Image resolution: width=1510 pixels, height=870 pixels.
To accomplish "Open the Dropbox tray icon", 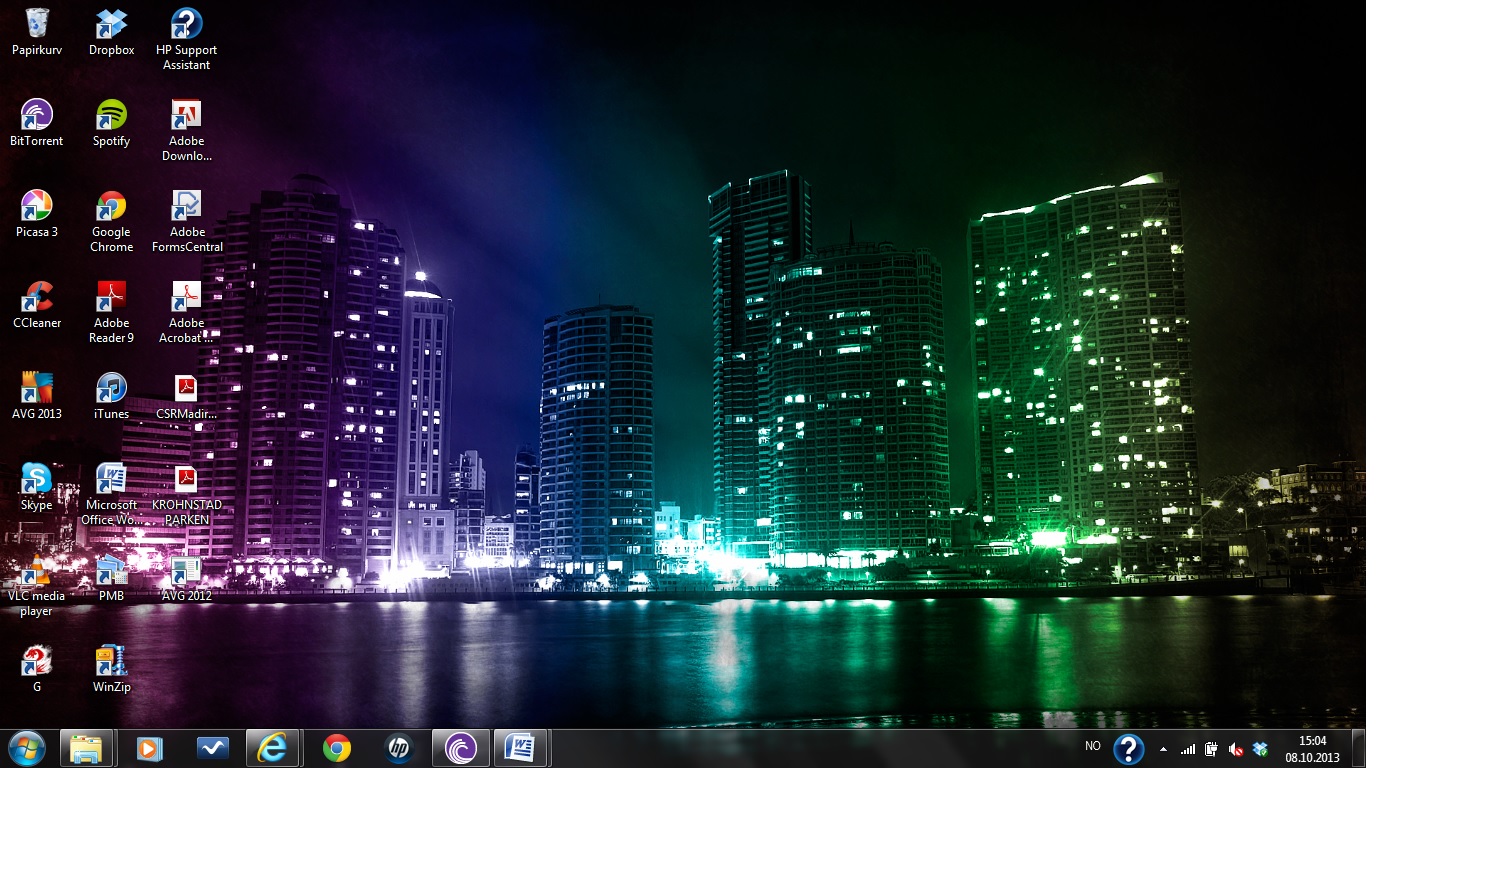I will tap(1260, 749).
